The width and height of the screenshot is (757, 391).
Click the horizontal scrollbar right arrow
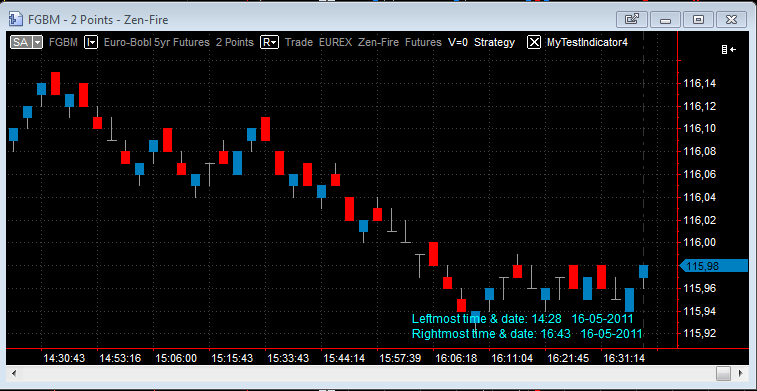click(x=741, y=374)
